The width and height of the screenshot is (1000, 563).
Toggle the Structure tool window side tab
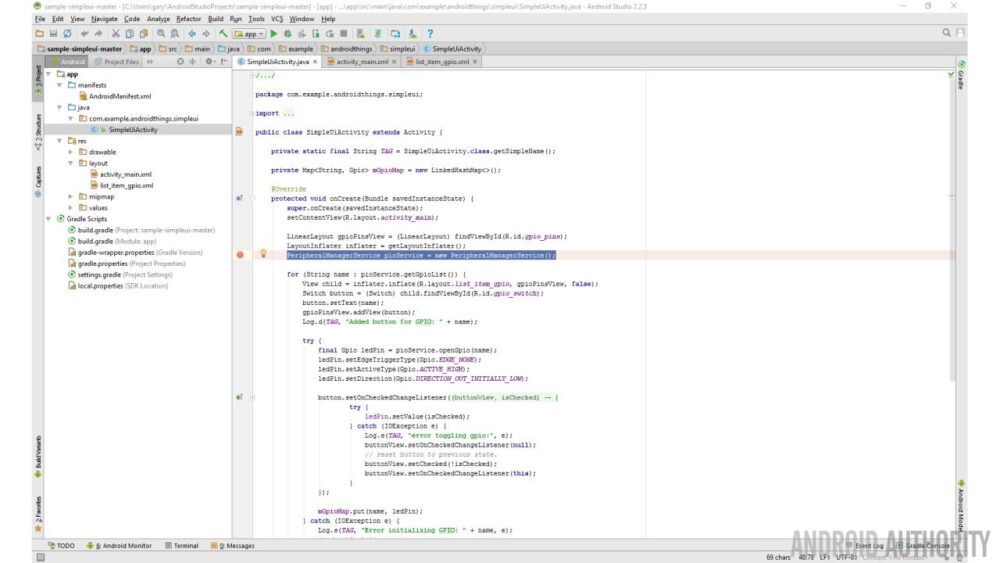coord(38,130)
